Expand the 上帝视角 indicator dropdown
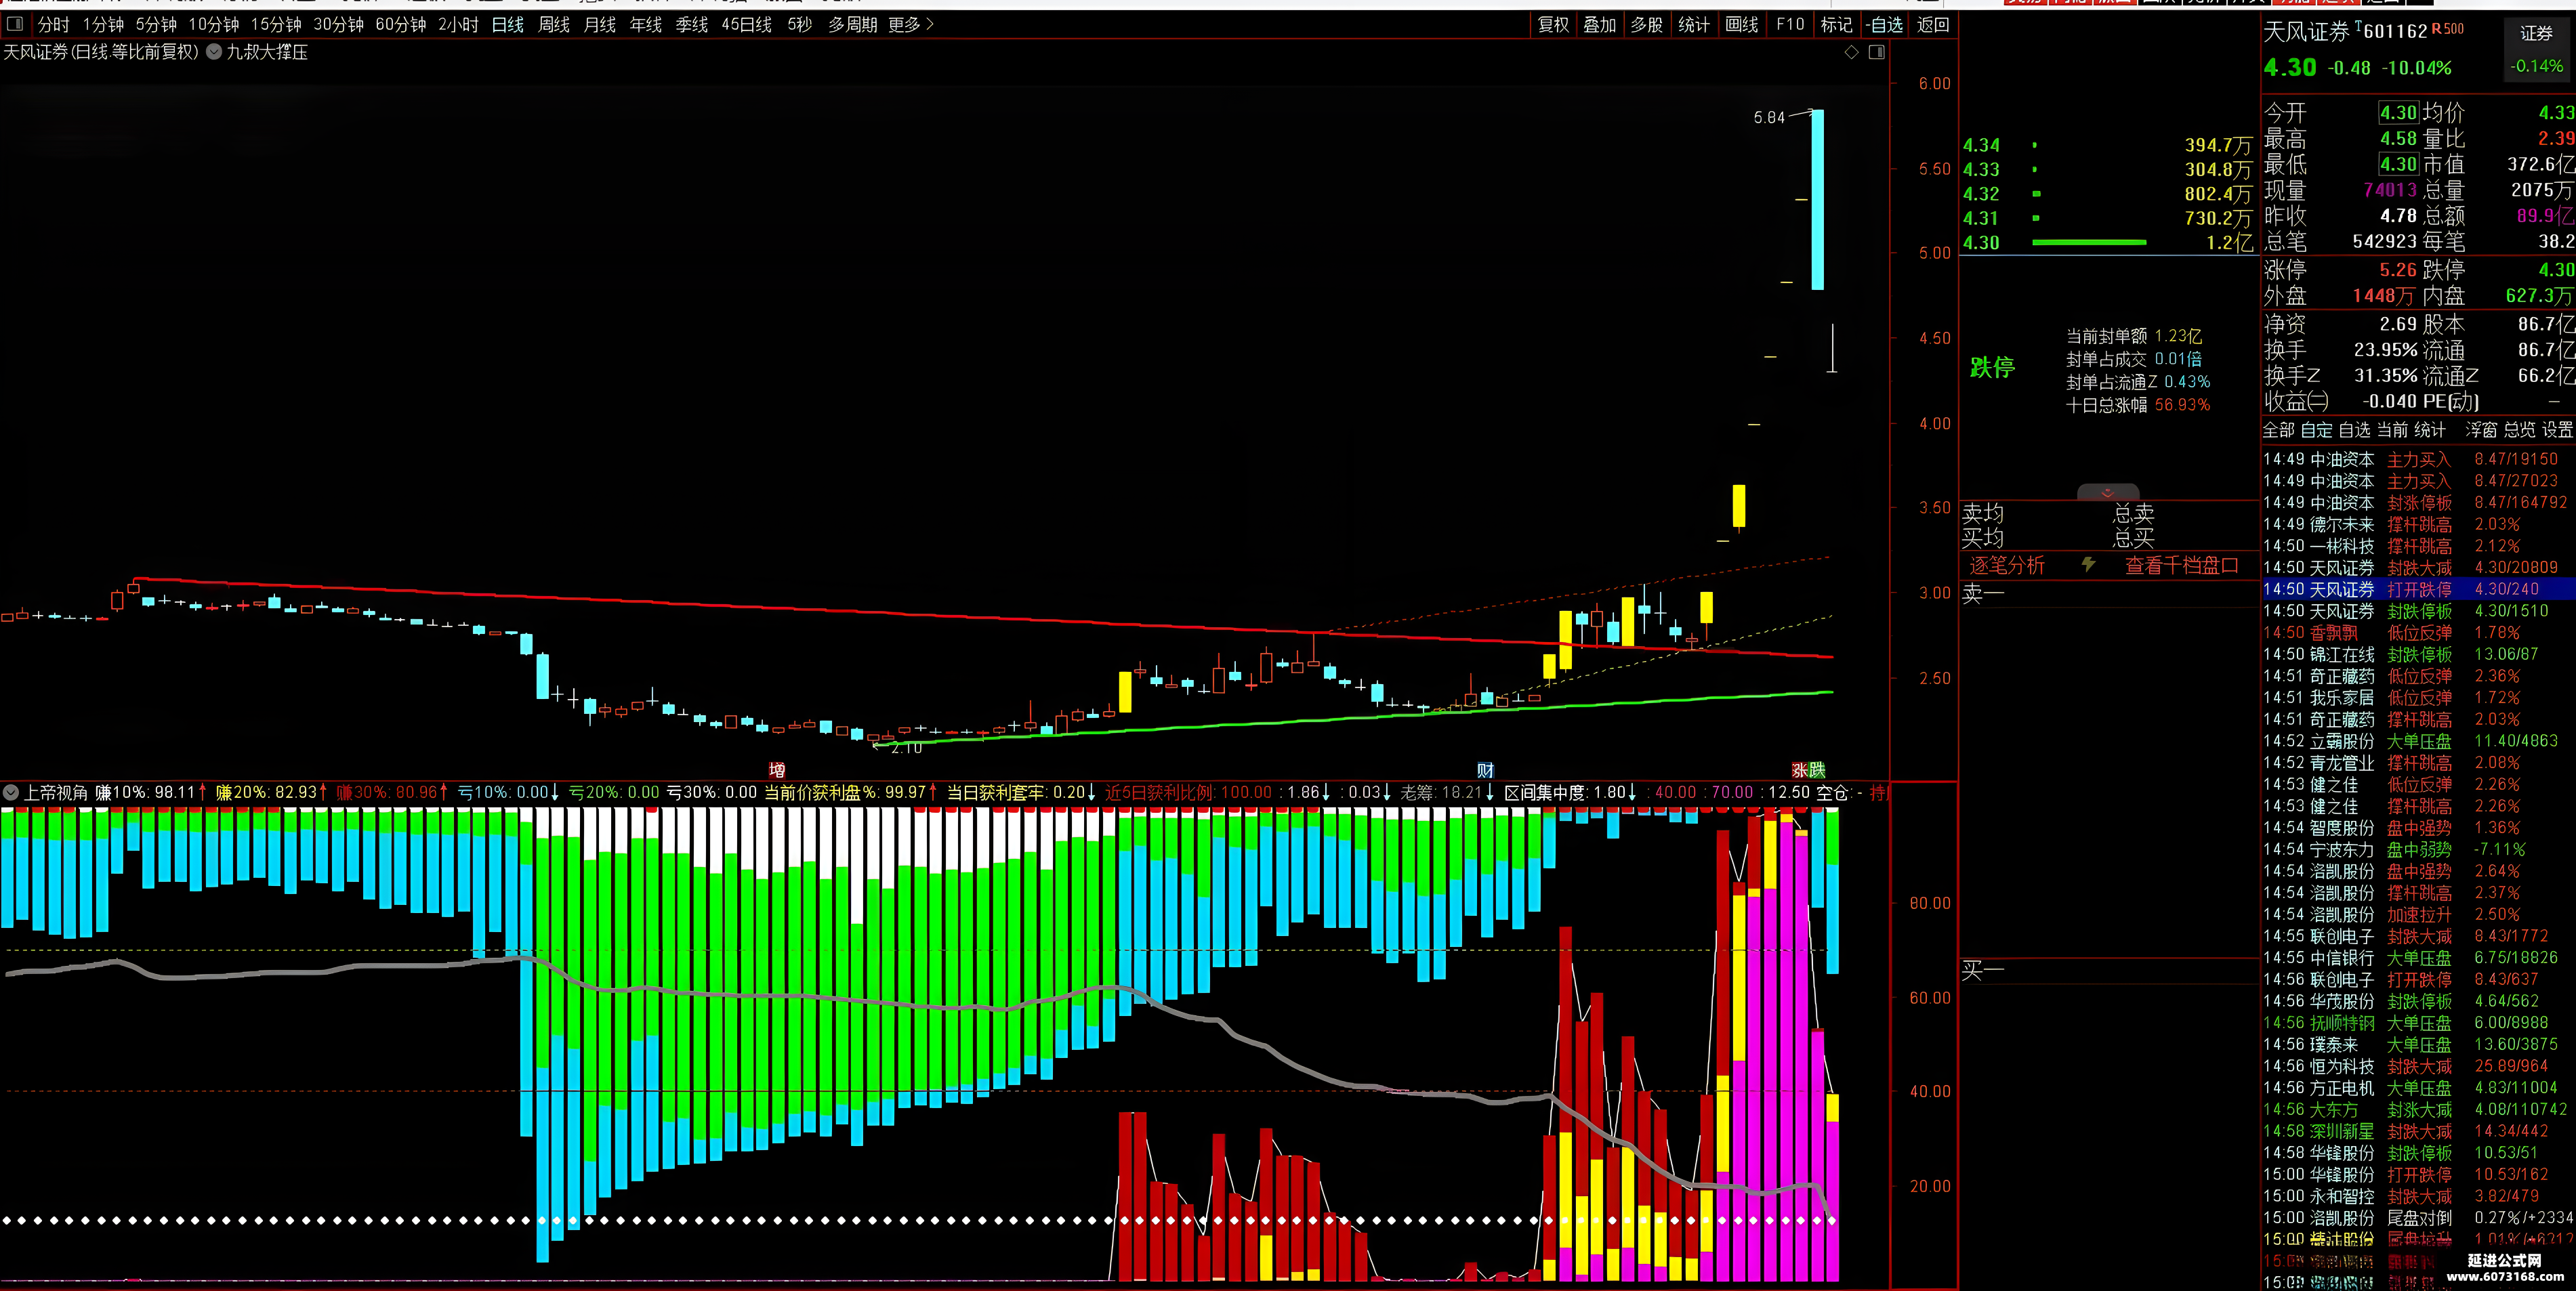 click(11, 792)
